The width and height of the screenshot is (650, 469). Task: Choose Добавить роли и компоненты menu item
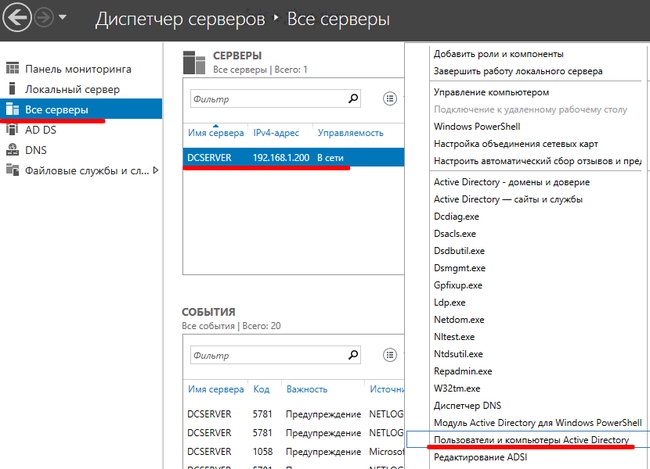point(499,54)
